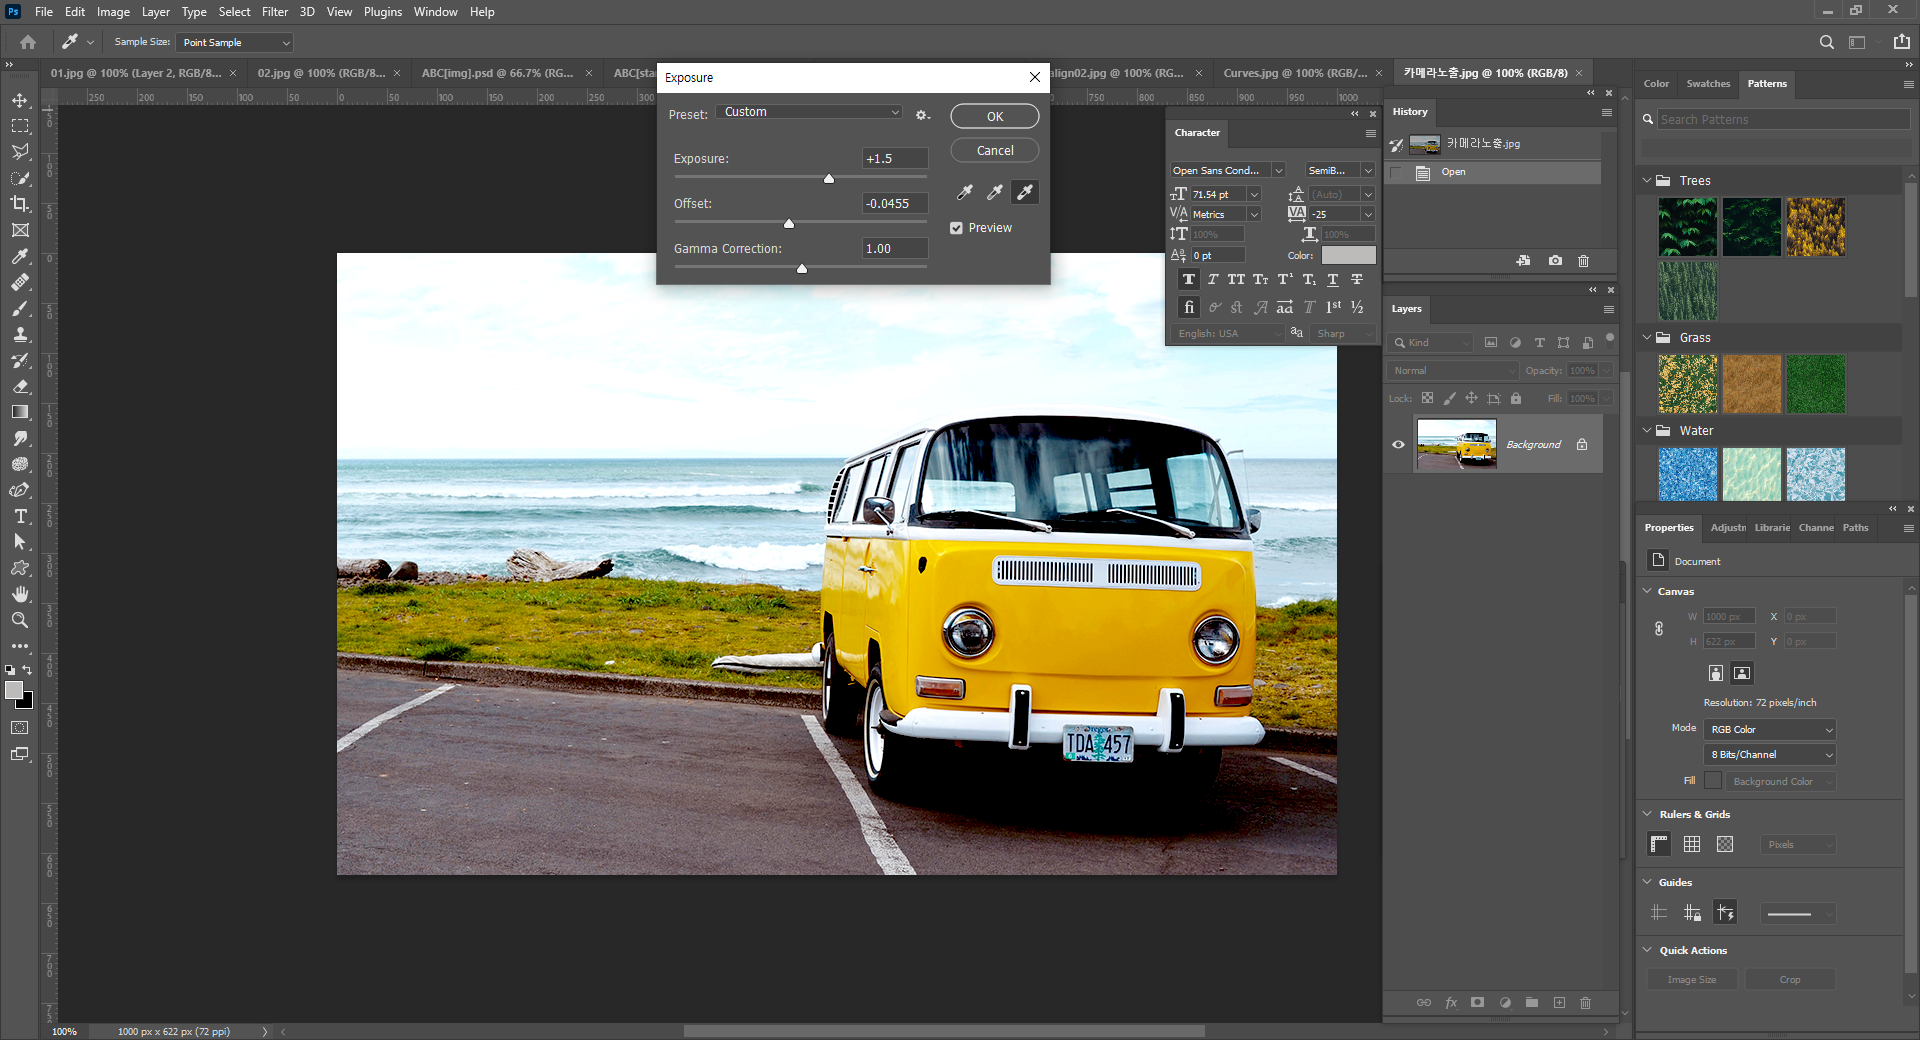The image size is (1920, 1040).
Task: Toggle the Preview checkbox
Action: click(x=956, y=228)
